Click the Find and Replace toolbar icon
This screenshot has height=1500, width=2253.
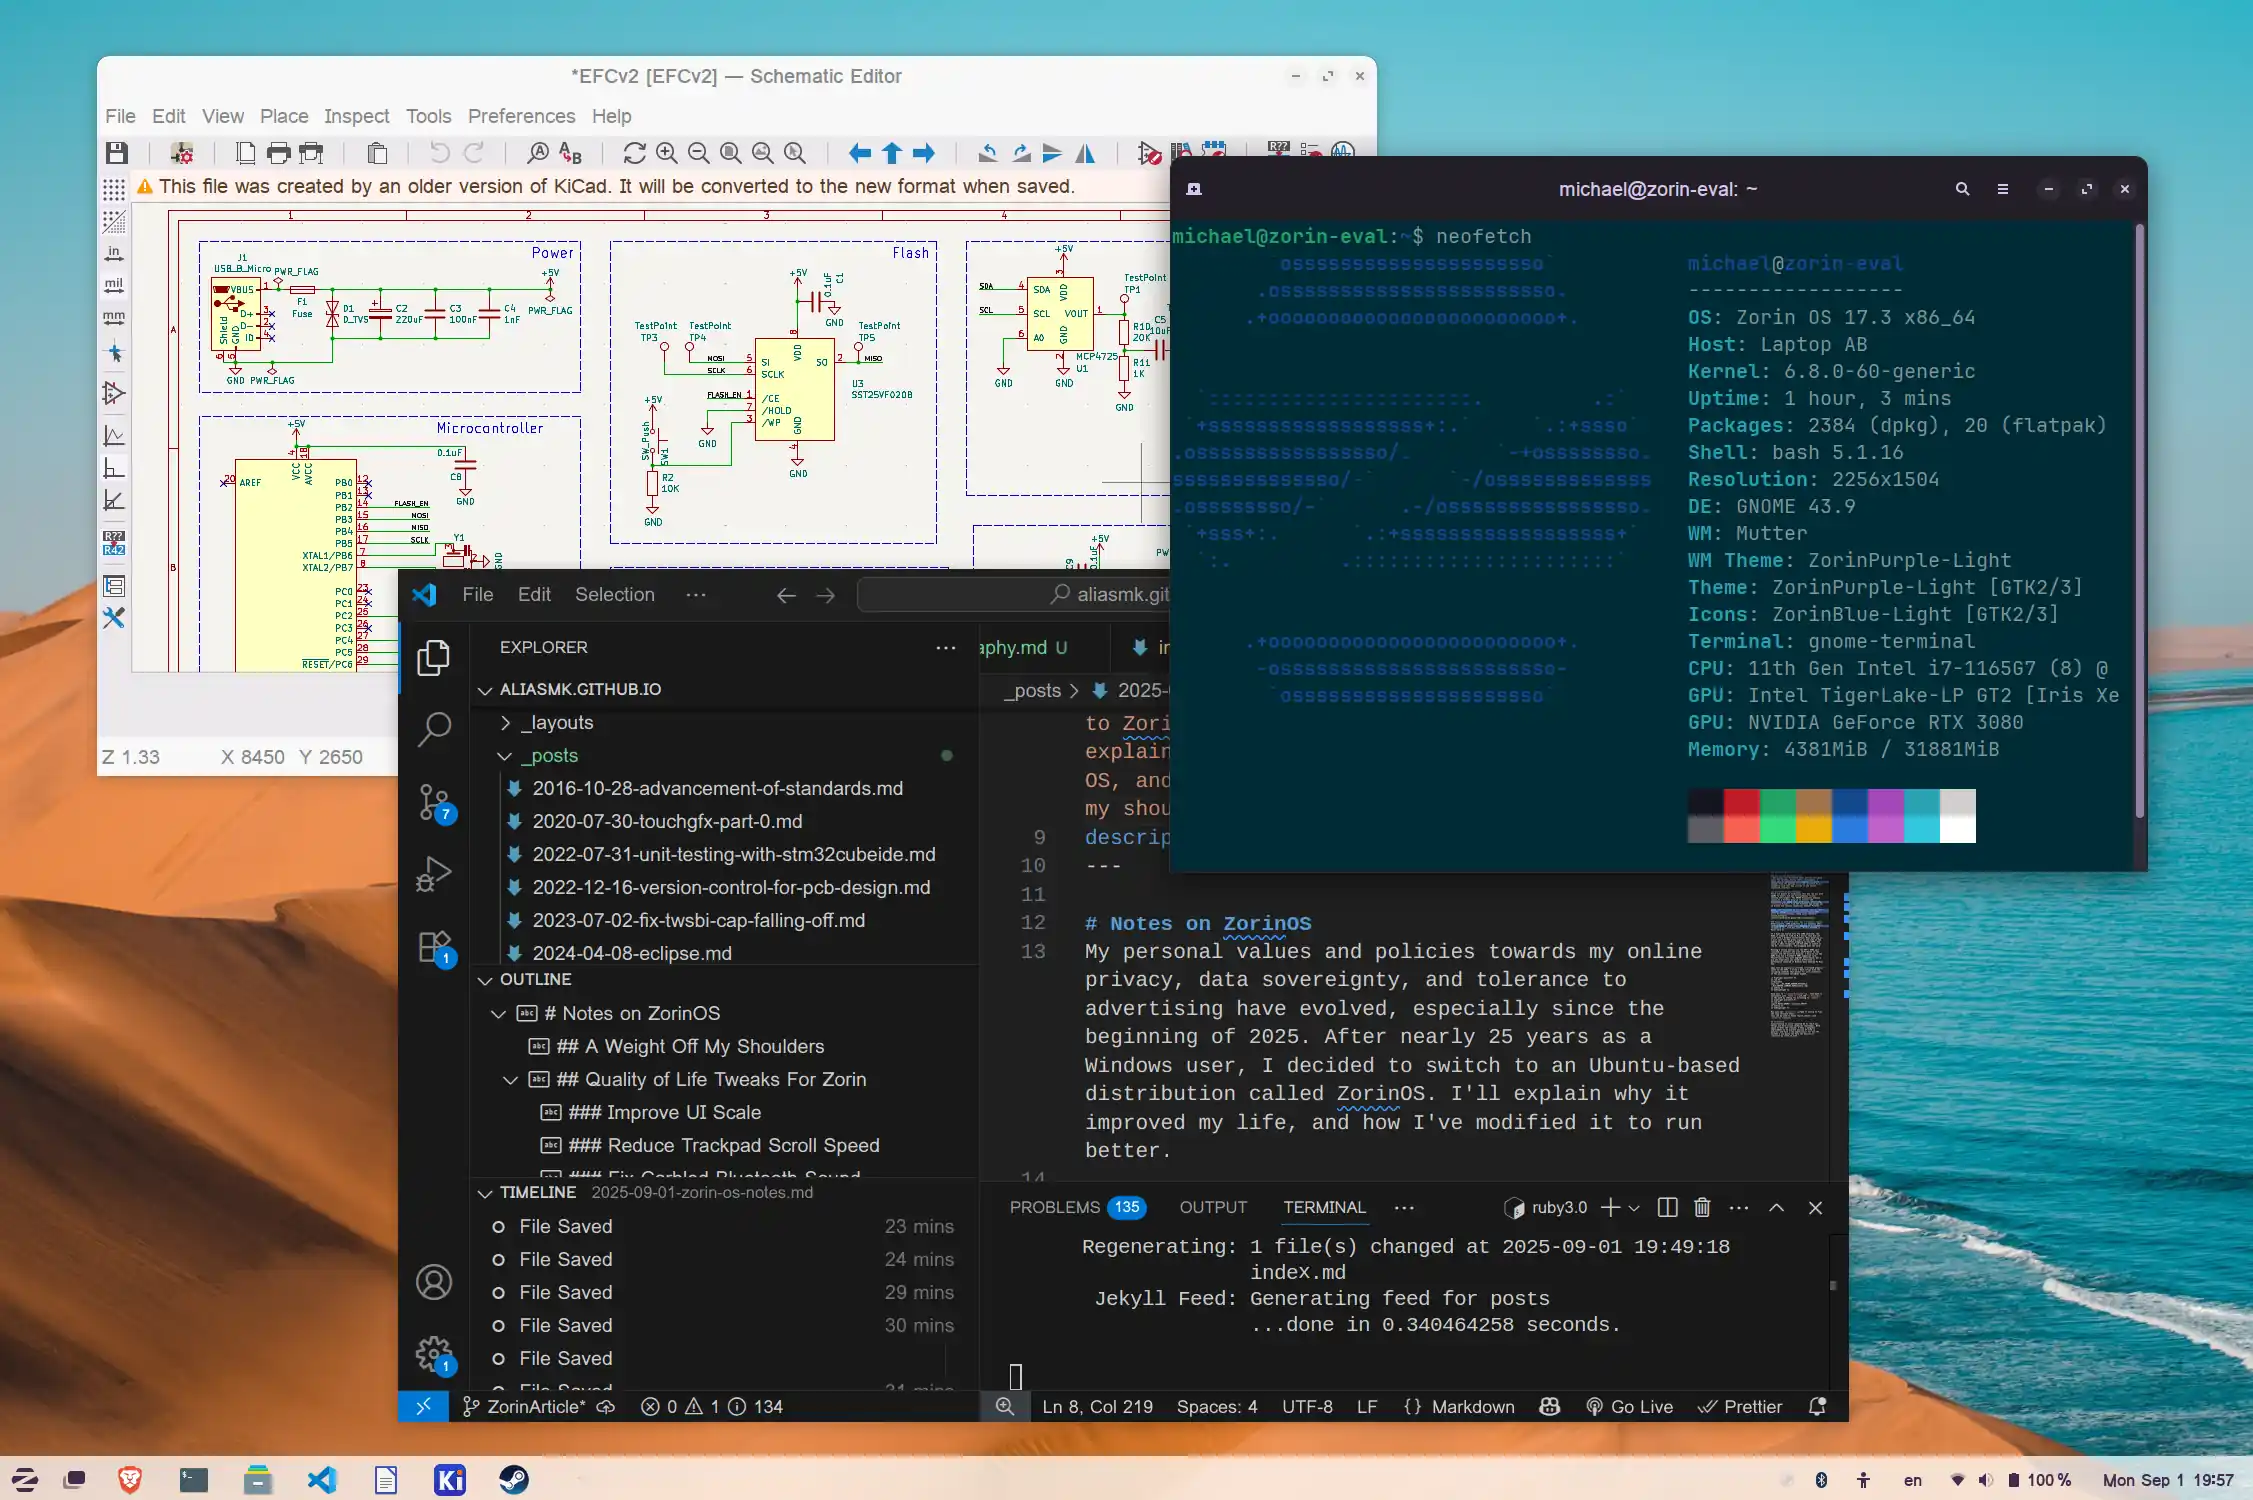coord(570,153)
